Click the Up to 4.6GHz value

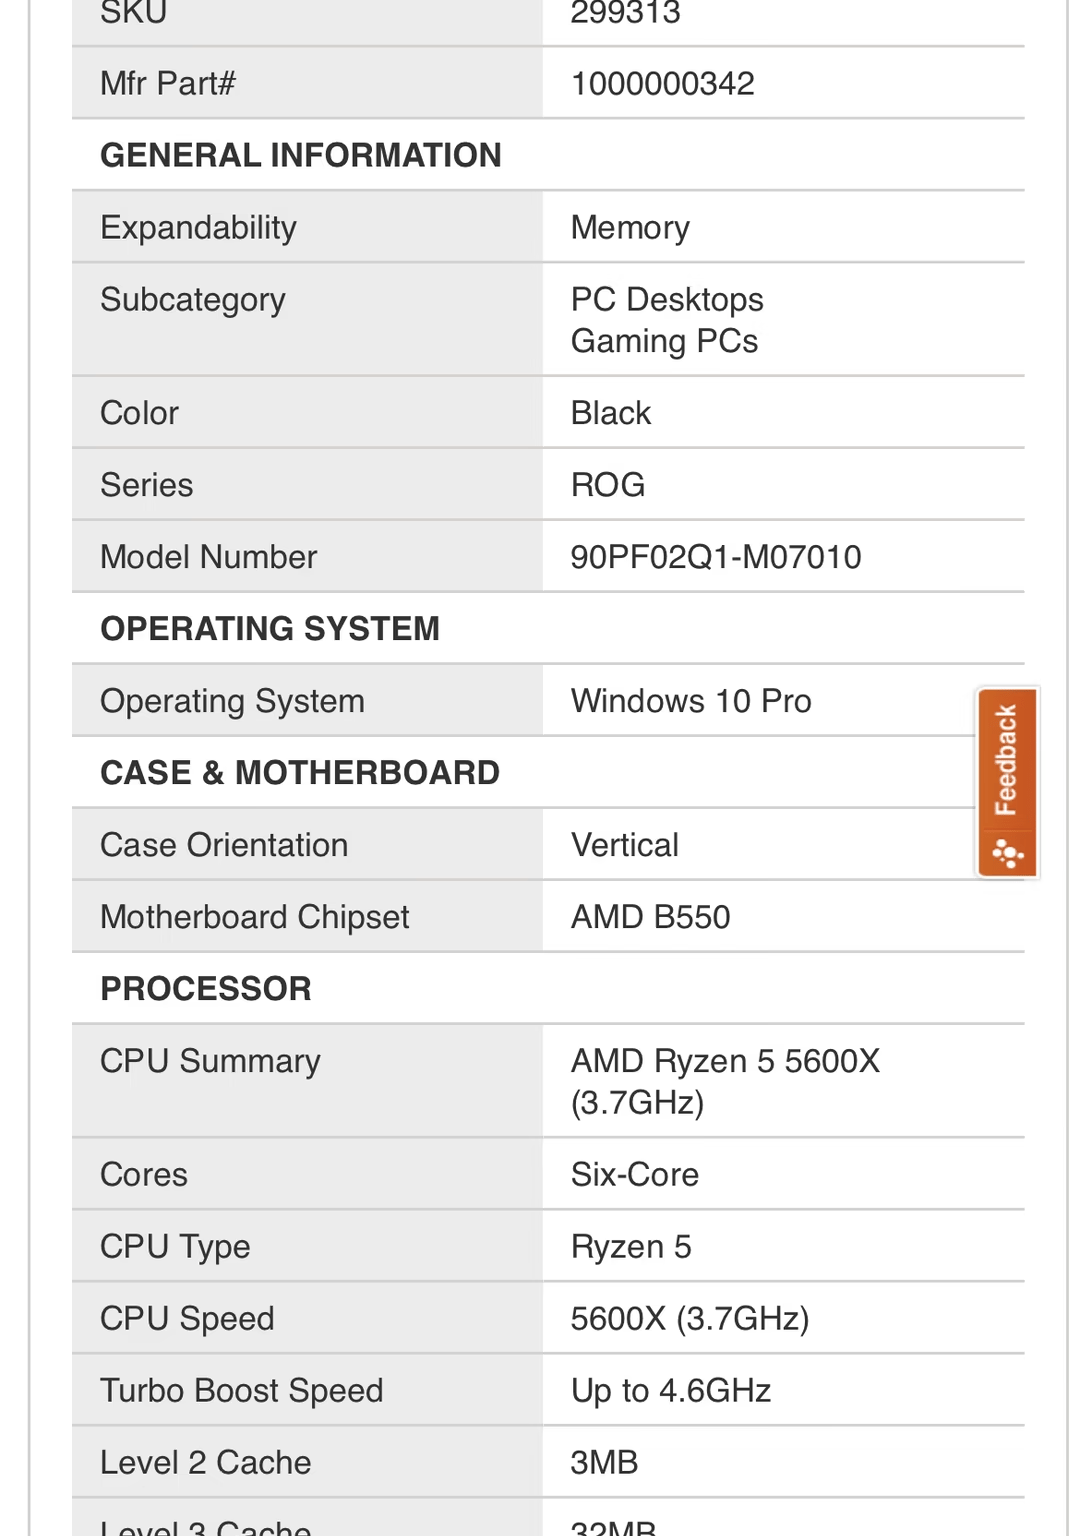(671, 1391)
